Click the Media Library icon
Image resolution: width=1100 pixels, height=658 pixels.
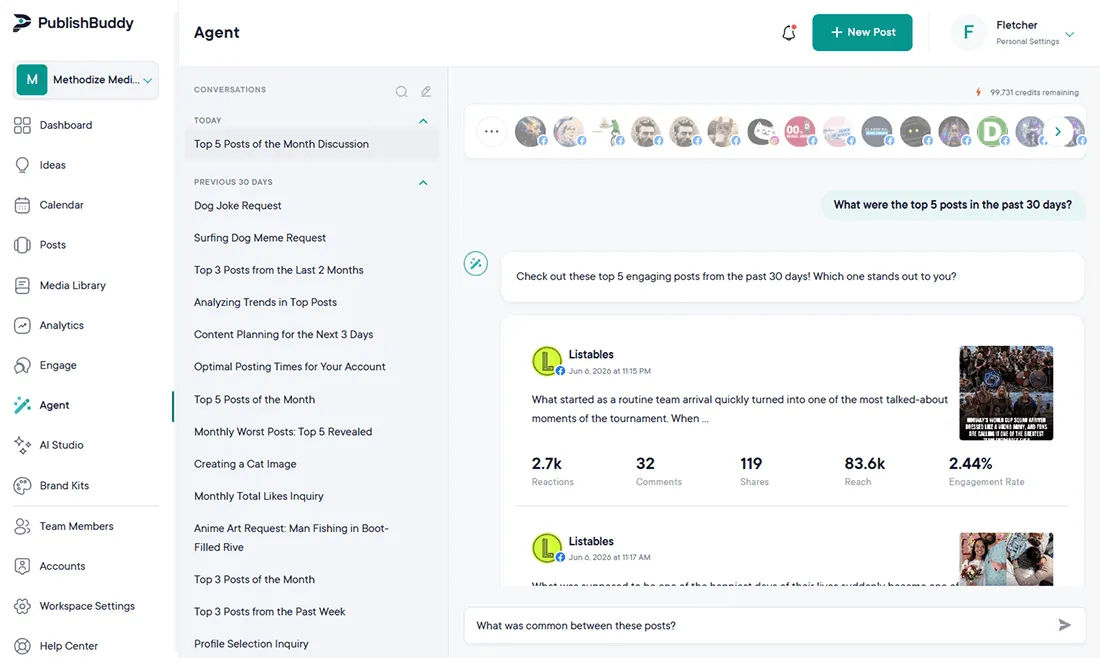point(22,286)
